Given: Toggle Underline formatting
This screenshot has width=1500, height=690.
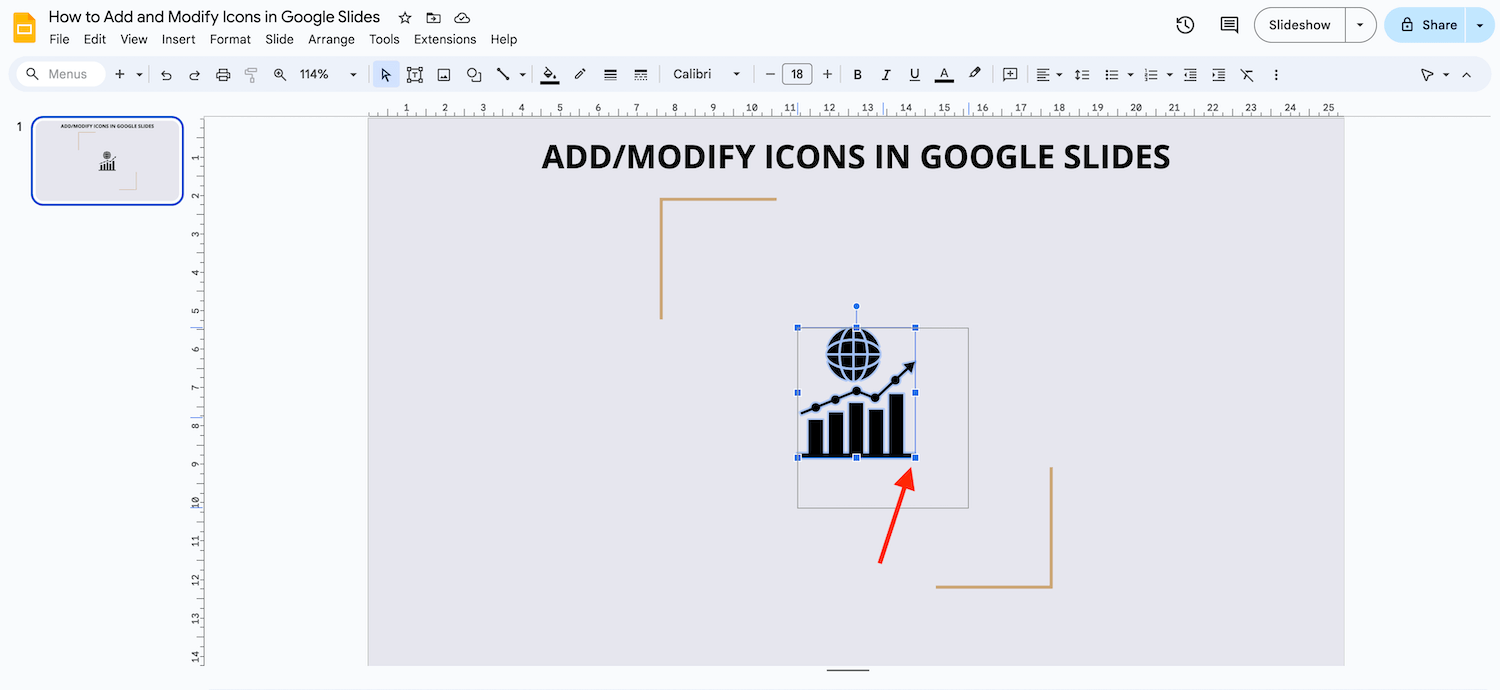Looking at the screenshot, I should point(914,75).
